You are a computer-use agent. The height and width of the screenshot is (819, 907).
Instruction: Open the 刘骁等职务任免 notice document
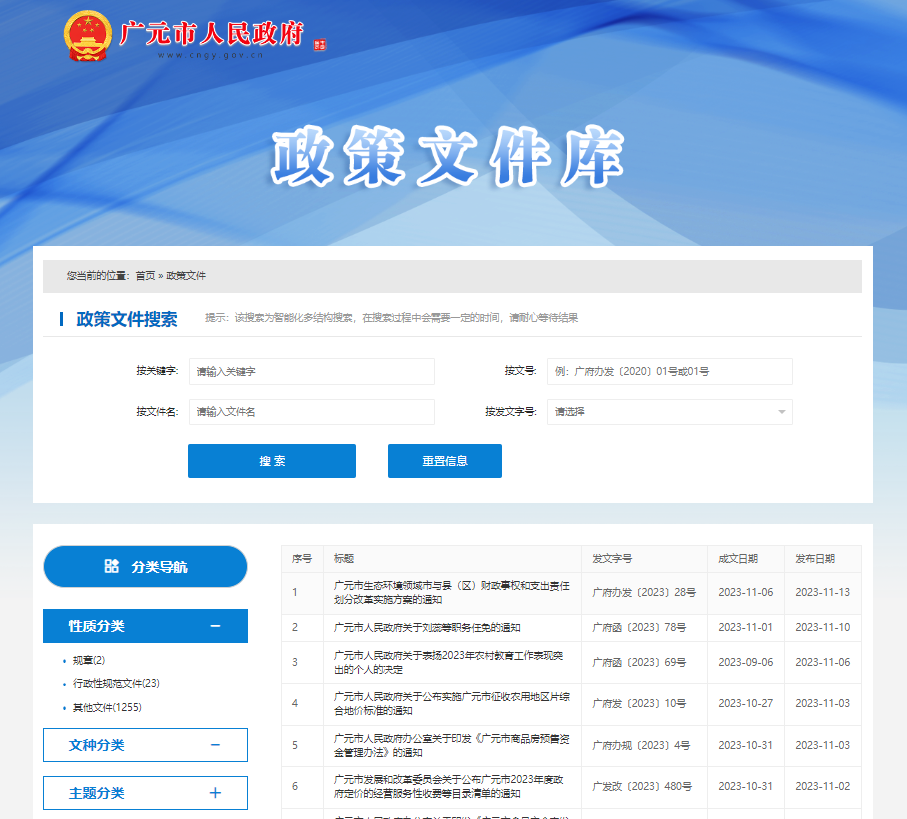click(427, 628)
